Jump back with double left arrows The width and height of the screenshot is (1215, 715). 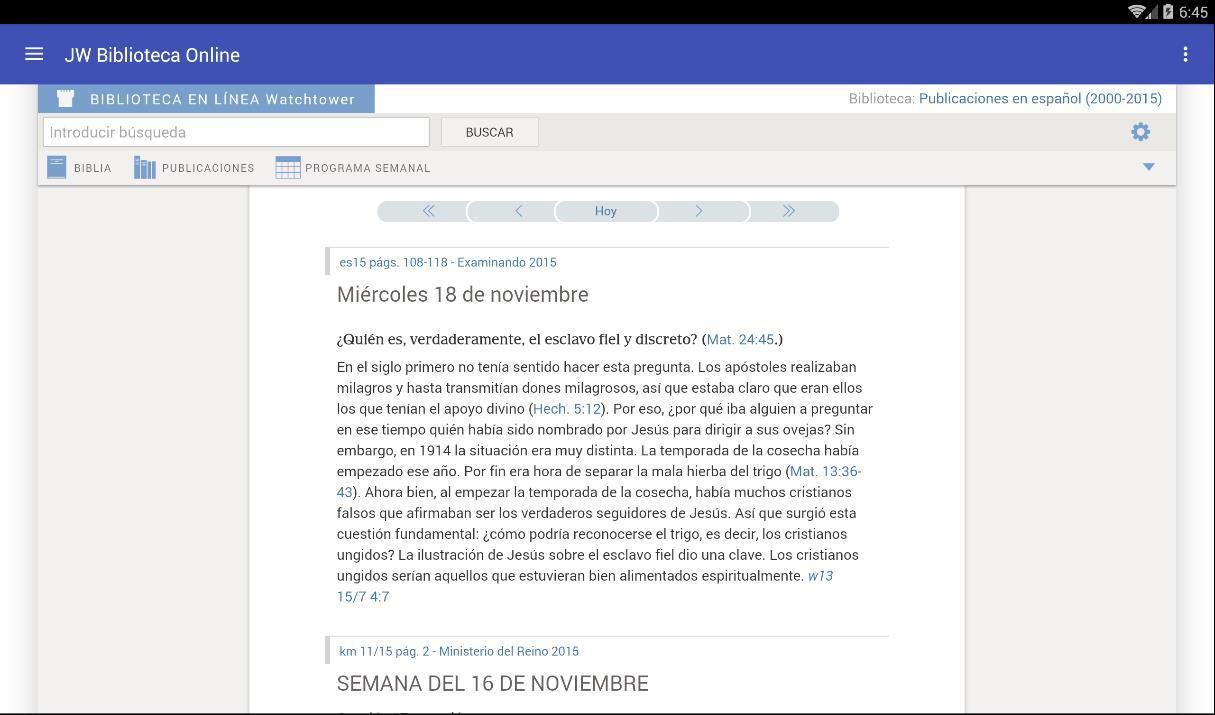[428, 211]
